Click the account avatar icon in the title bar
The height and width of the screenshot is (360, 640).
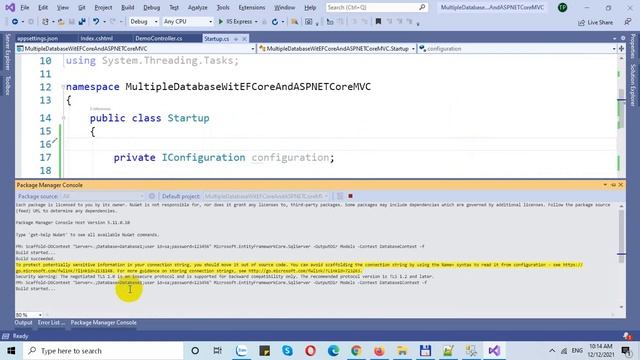click(x=562, y=7)
